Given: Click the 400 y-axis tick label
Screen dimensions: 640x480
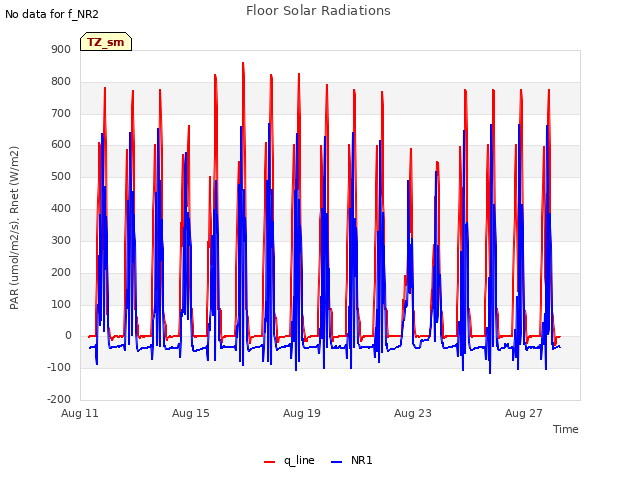Looking at the screenshot, I should click(61, 208).
